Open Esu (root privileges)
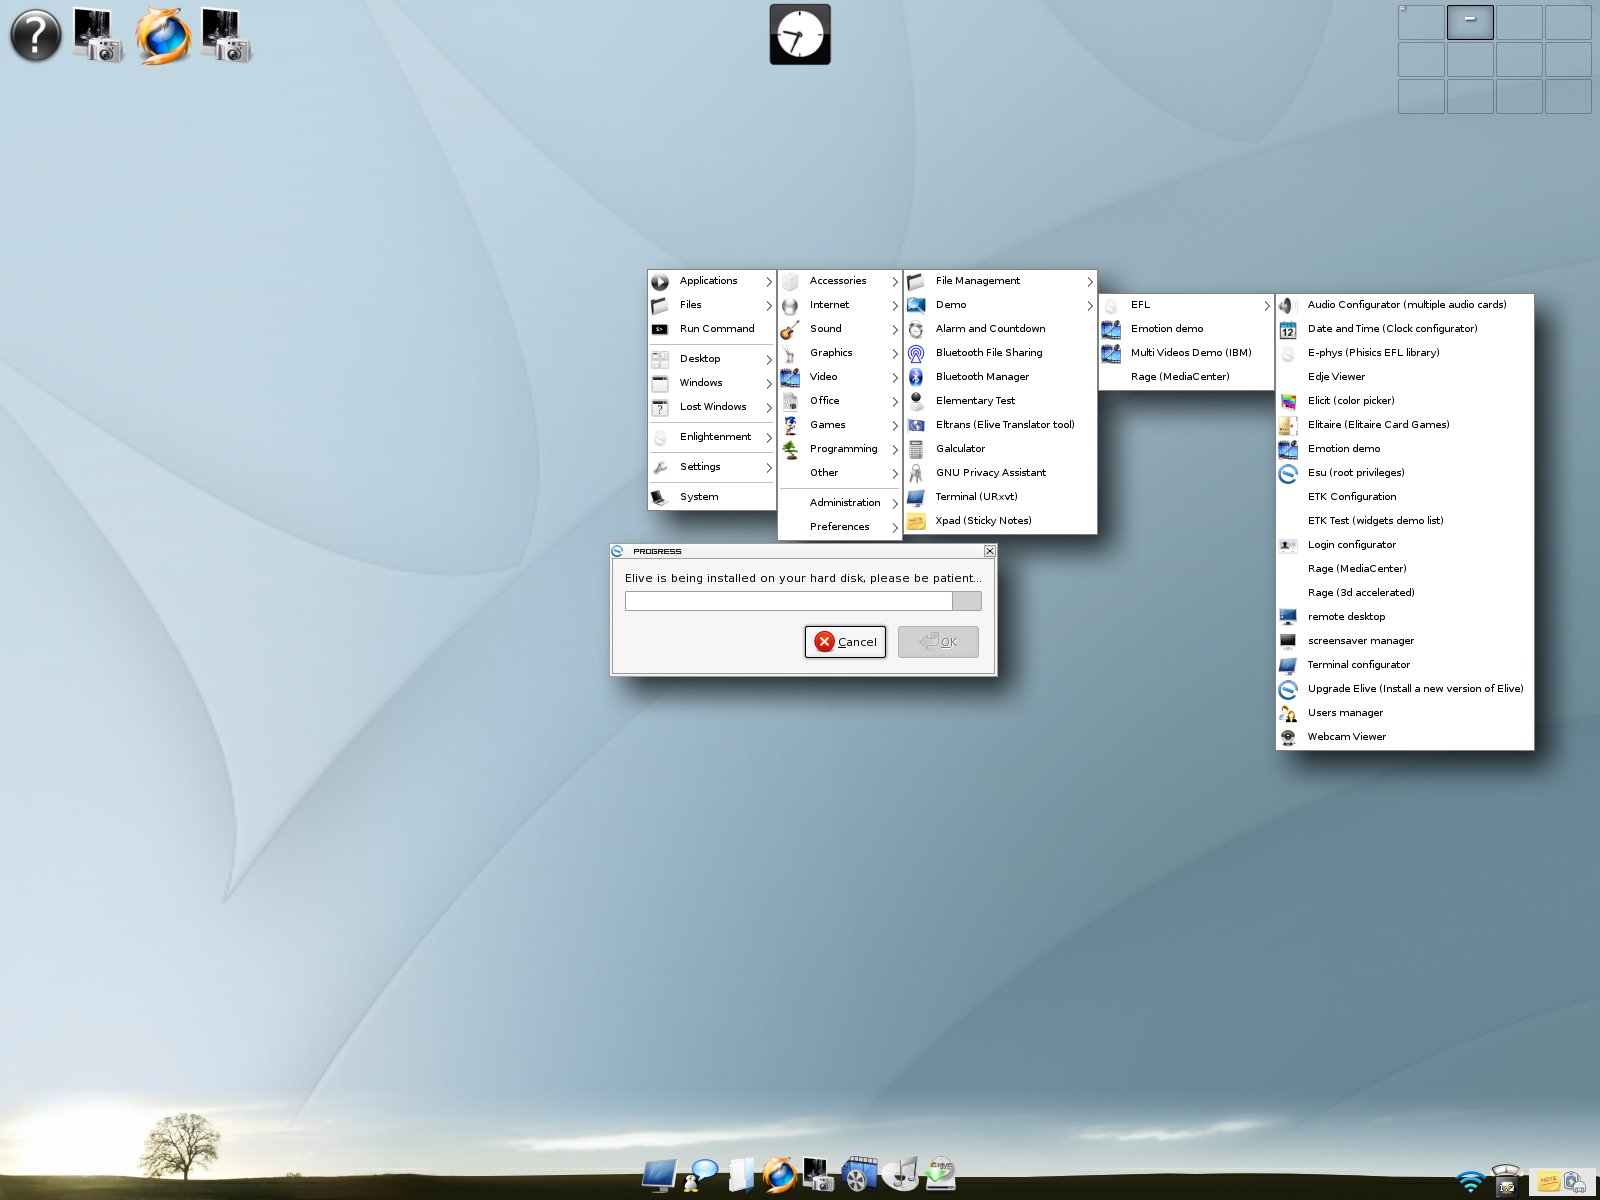Image resolution: width=1600 pixels, height=1200 pixels. pyautogui.click(x=1405, y=473)
